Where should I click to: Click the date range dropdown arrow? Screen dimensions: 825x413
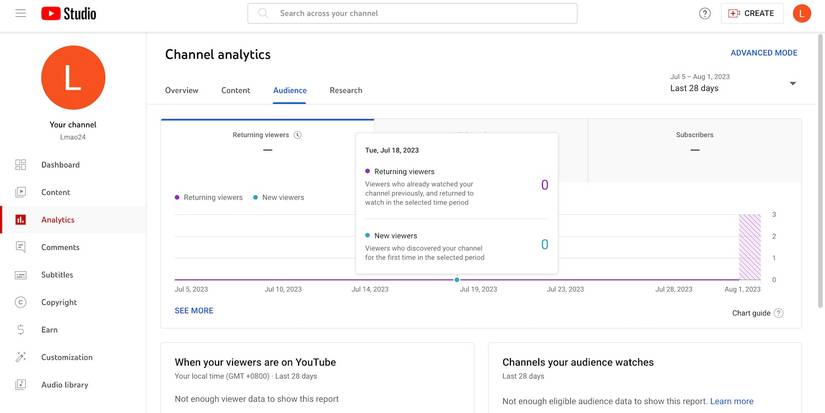793,83
